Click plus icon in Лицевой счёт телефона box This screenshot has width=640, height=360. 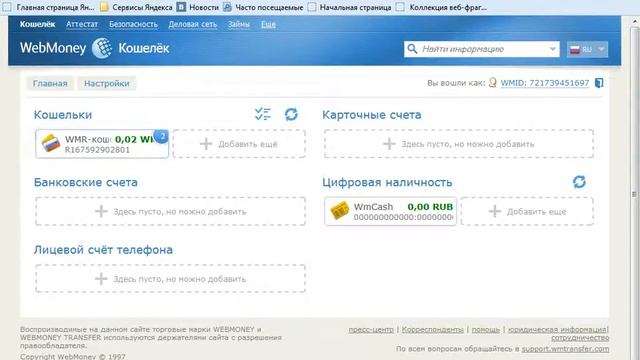click(x=101, y=279)
